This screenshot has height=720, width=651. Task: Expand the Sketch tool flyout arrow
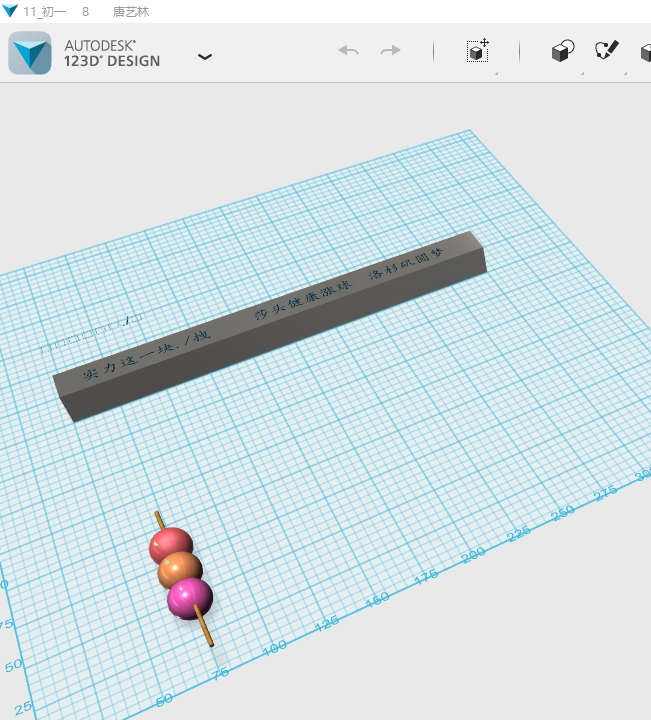coord(625,73)
